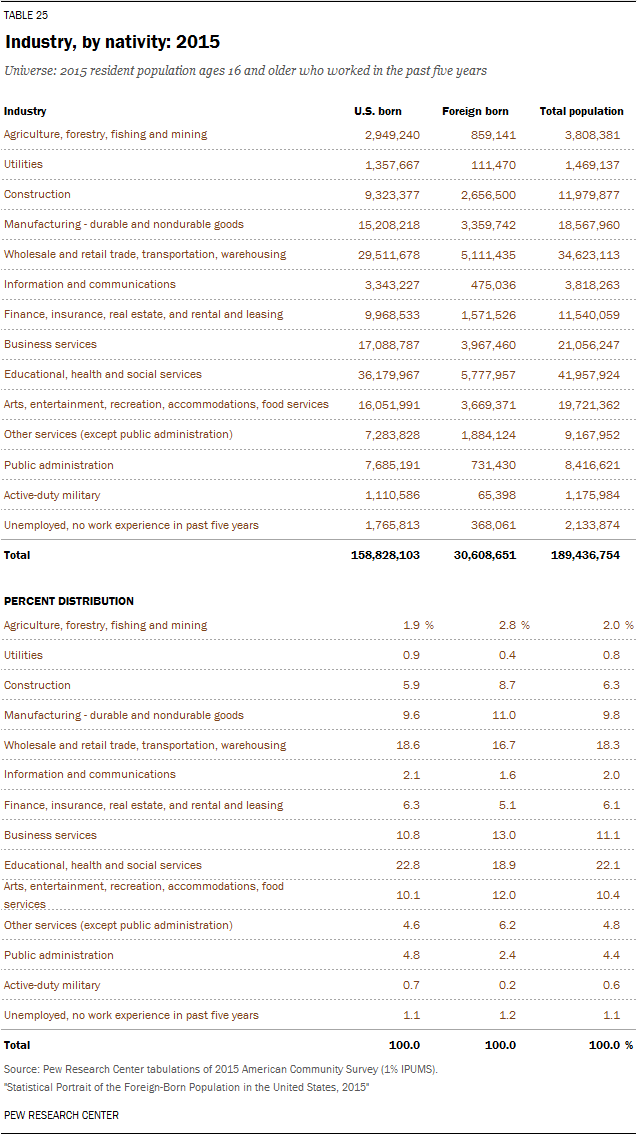The image size is (637, 1135).
Task: Select the total population value 189,436,754
Action: pyautogui.click(x=585, y=555)
